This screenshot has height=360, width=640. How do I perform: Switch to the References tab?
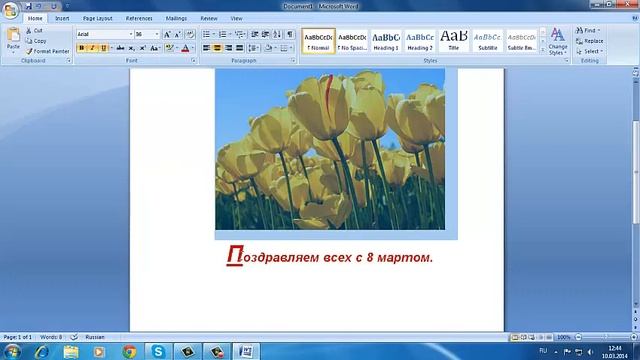(139, 18)
